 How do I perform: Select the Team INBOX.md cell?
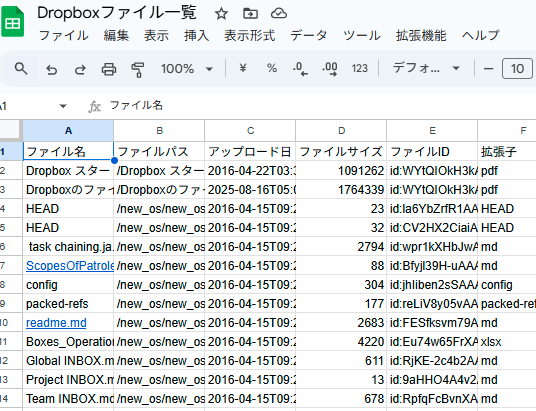[x=68, y=399]
